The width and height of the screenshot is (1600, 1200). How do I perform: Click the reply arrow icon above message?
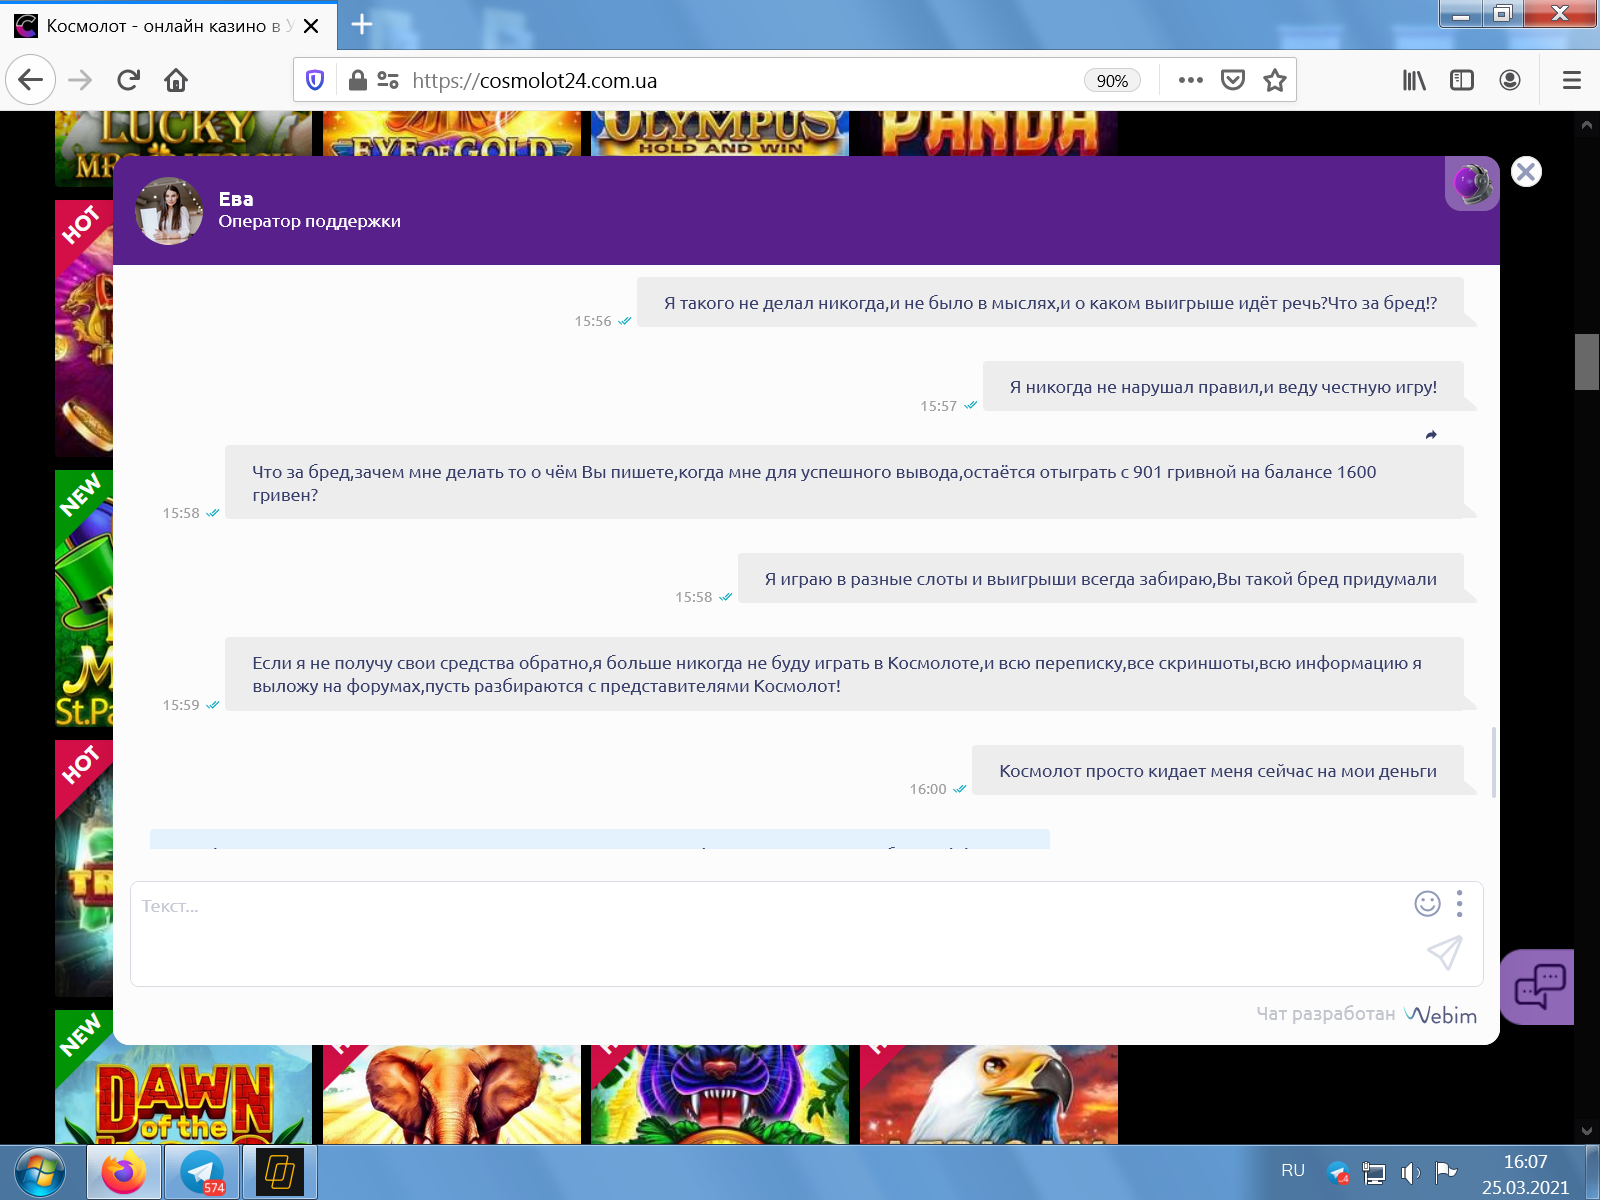coord(1431,435)
